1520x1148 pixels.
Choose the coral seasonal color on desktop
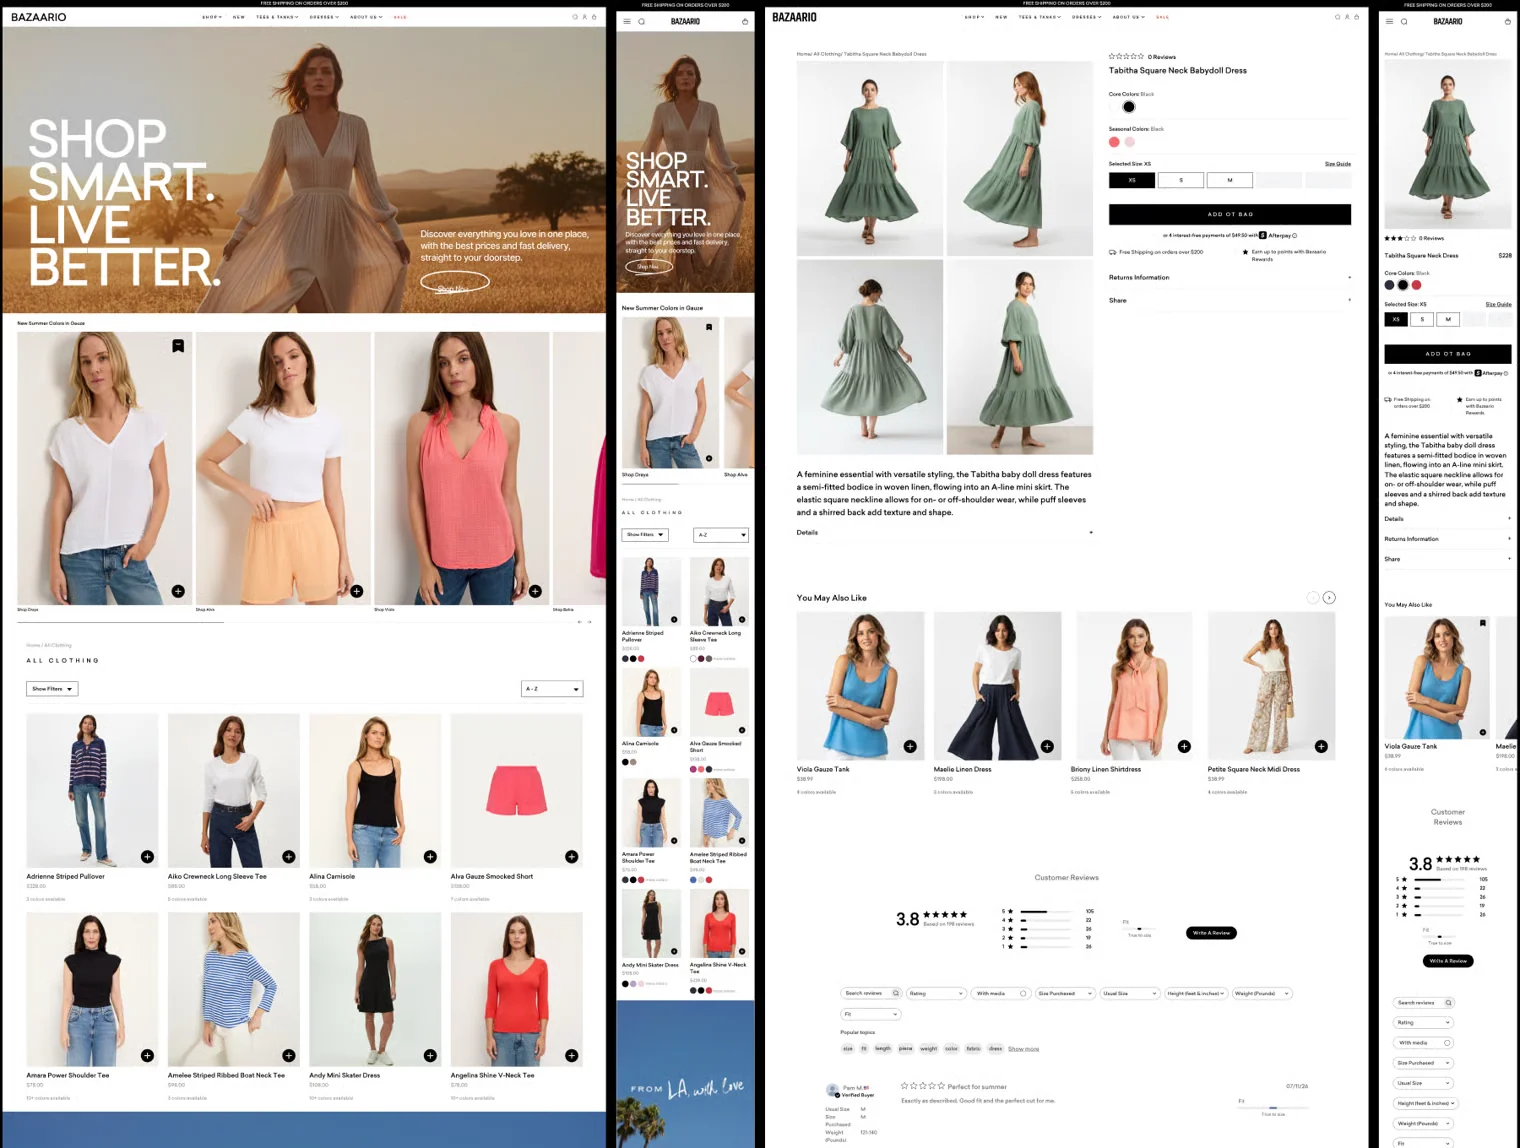(x=1114, y=142)
